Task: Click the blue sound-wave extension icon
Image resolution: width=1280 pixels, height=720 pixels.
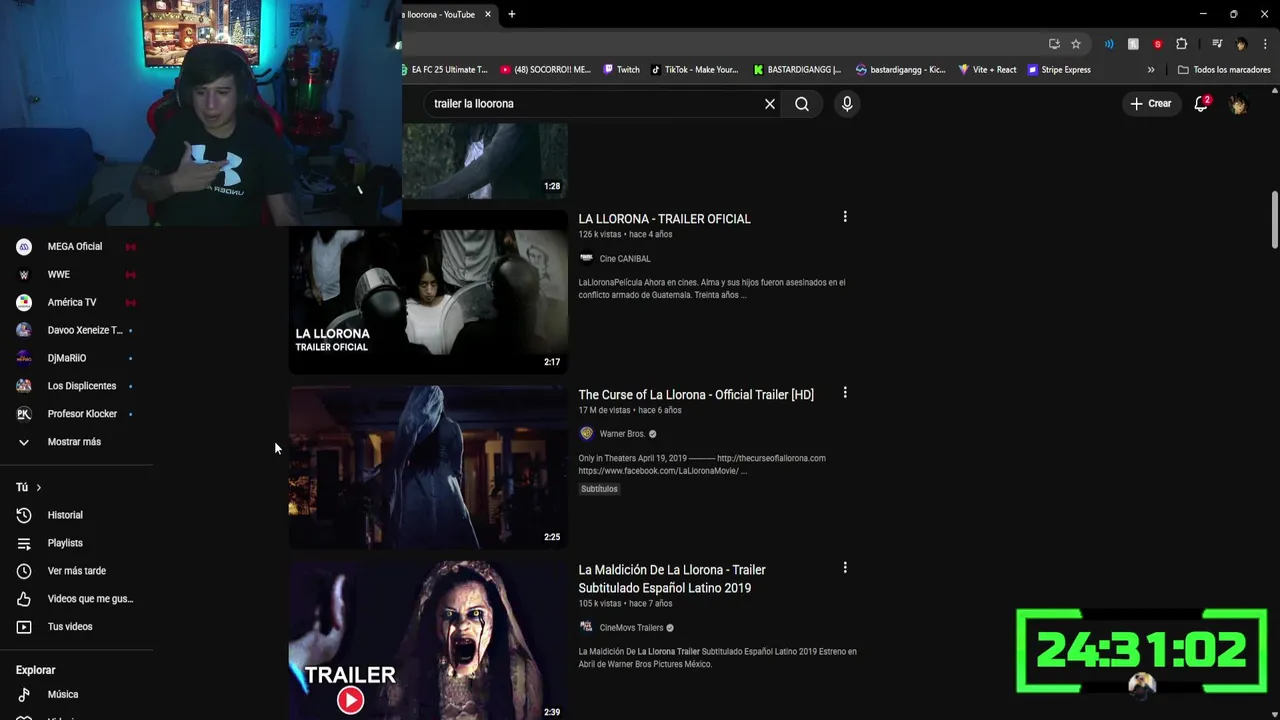Action: click(1109, 44)
